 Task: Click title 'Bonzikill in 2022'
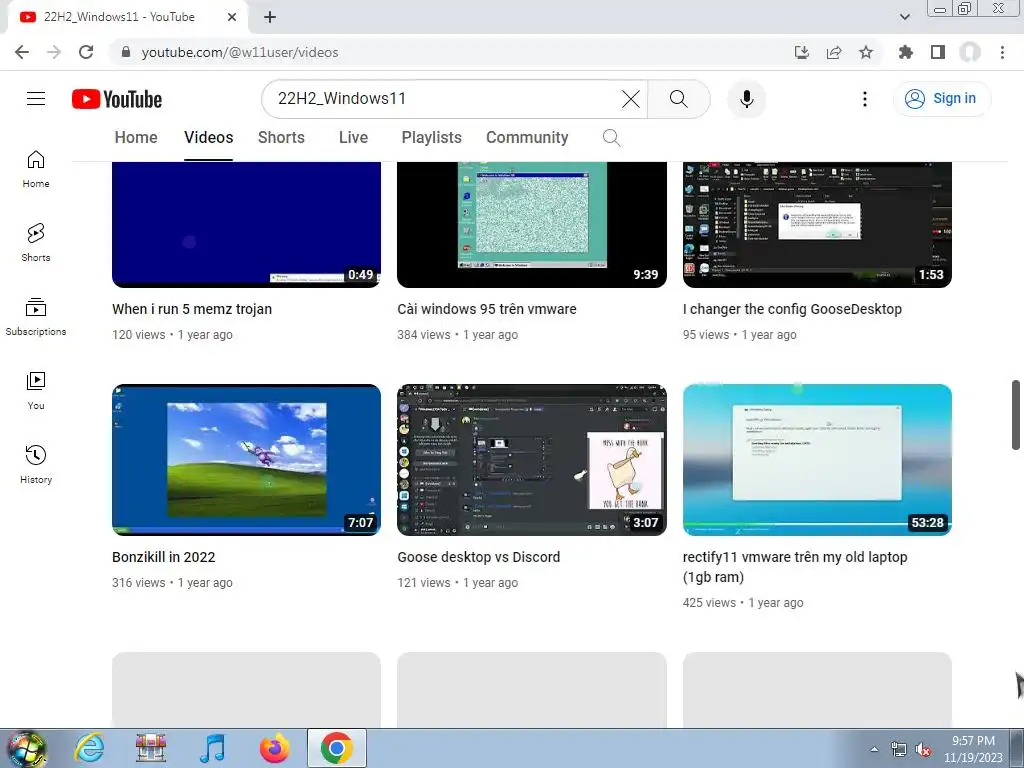coord(163,558)
